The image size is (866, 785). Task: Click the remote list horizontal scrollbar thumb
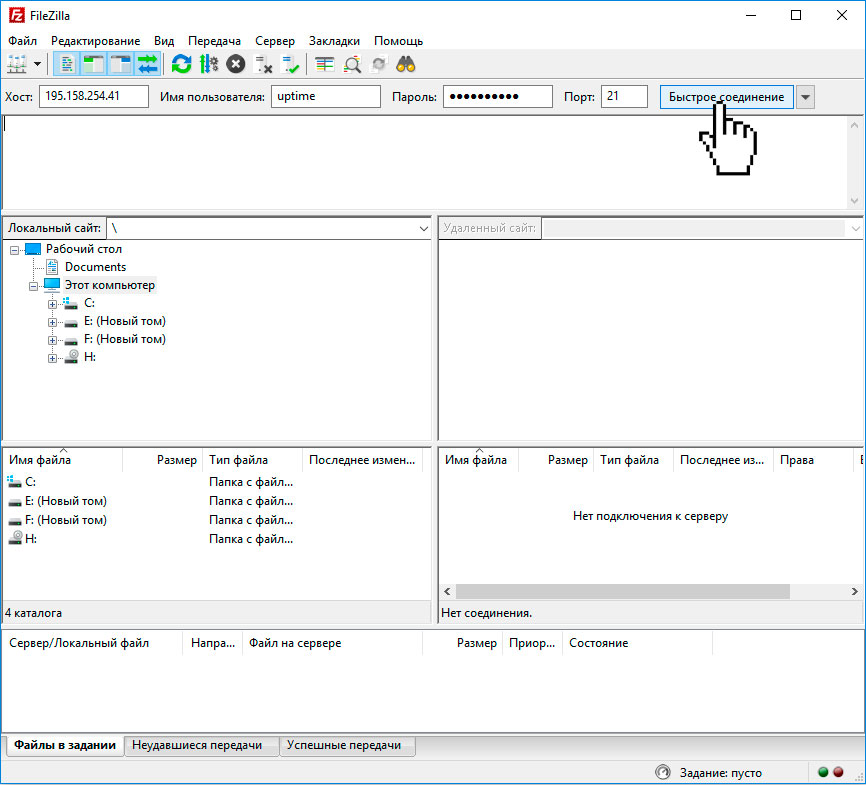click(x=623, y=591)
